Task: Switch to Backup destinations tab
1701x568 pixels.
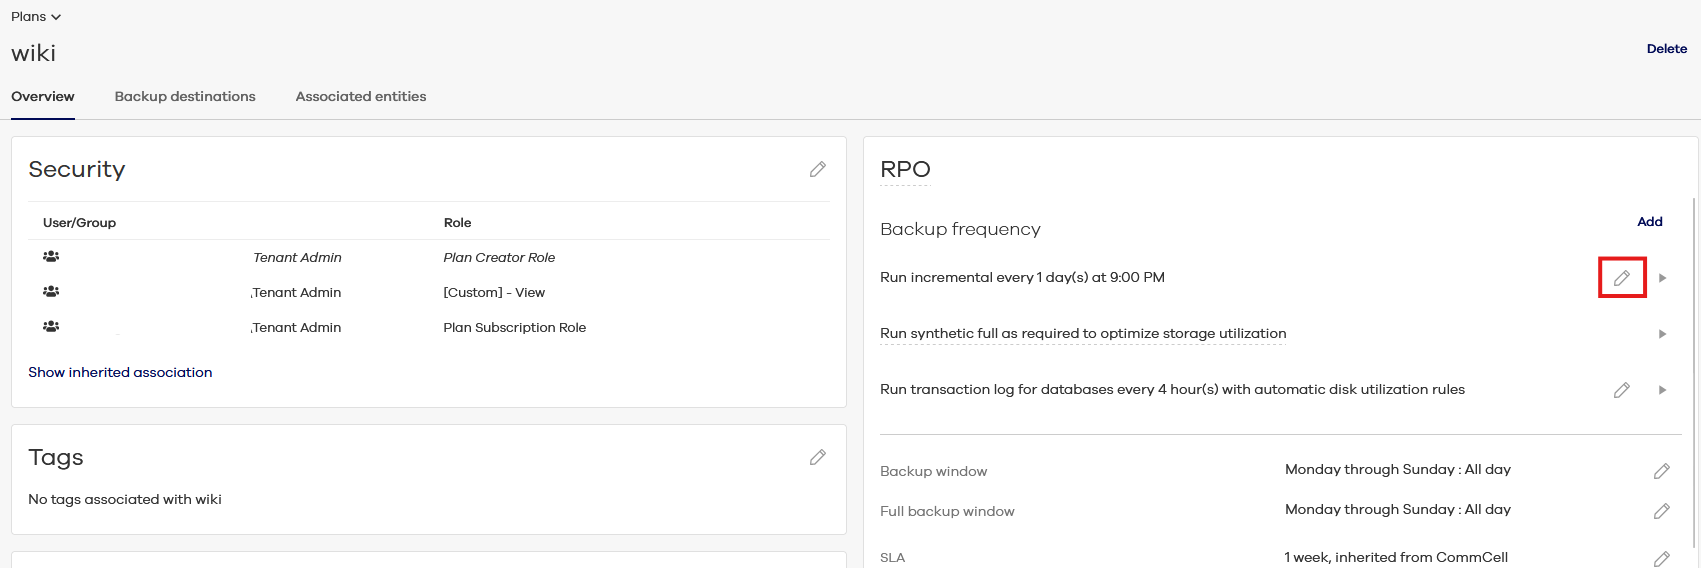Action: tap(185, 97)
